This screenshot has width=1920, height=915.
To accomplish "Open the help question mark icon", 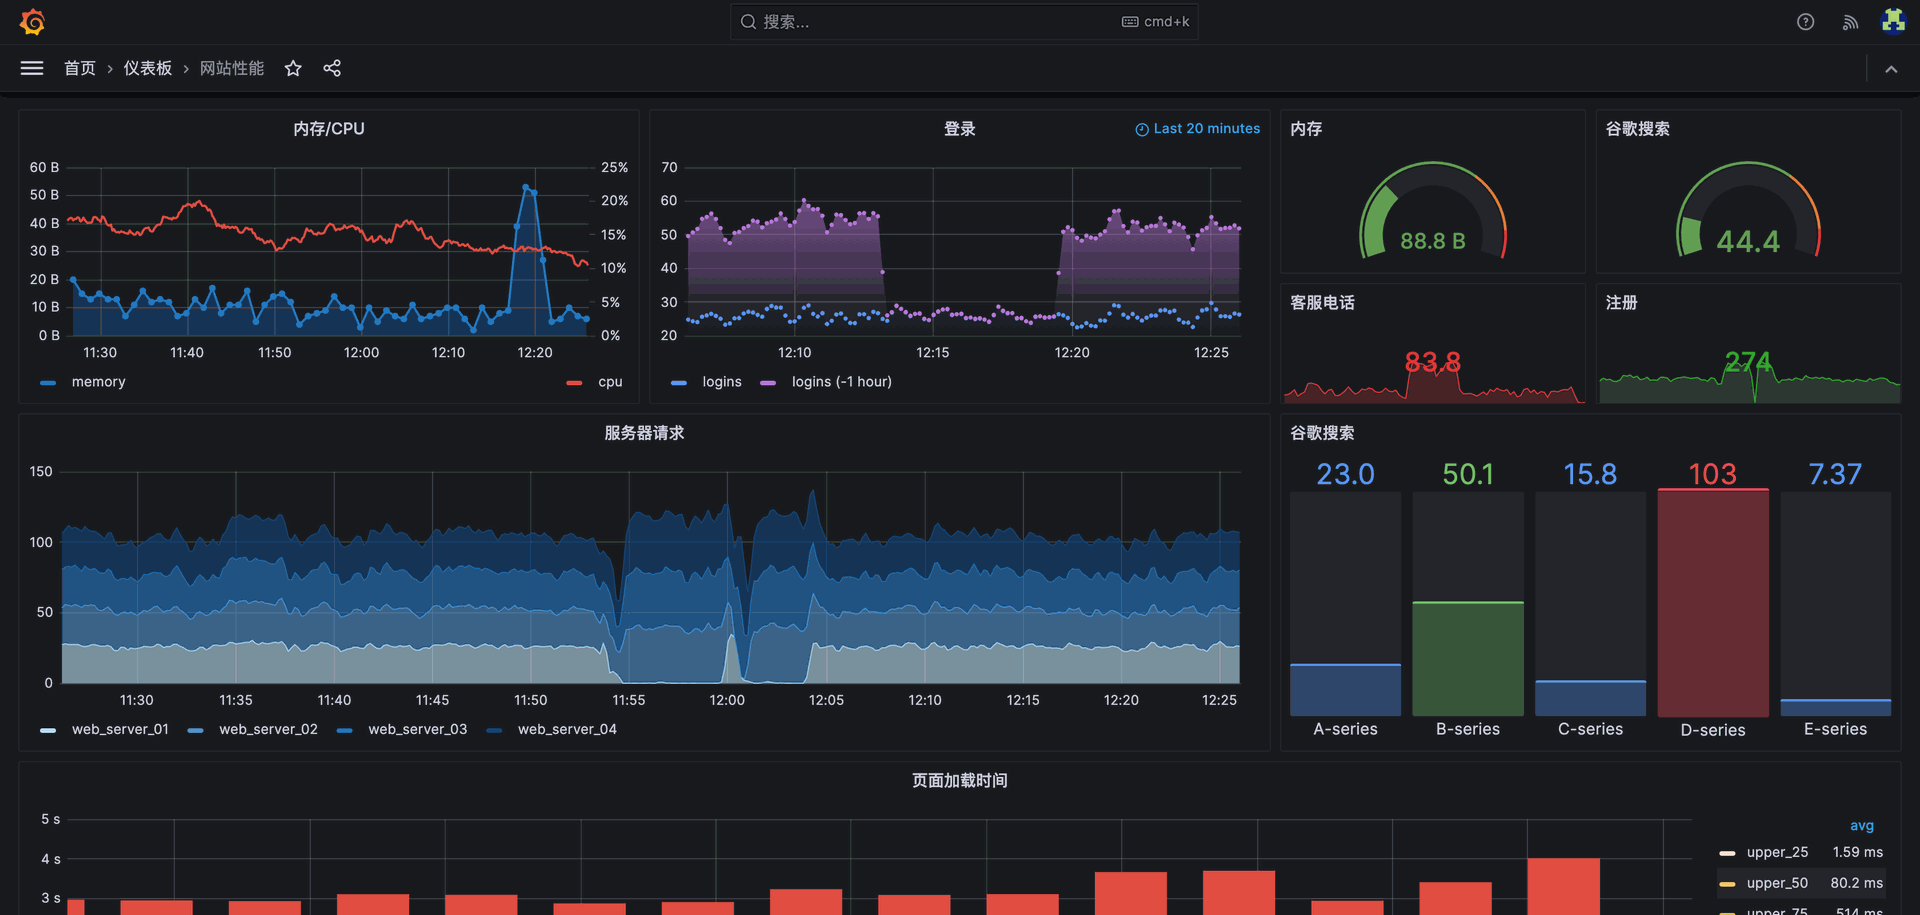I will (x=1805, y=22).
